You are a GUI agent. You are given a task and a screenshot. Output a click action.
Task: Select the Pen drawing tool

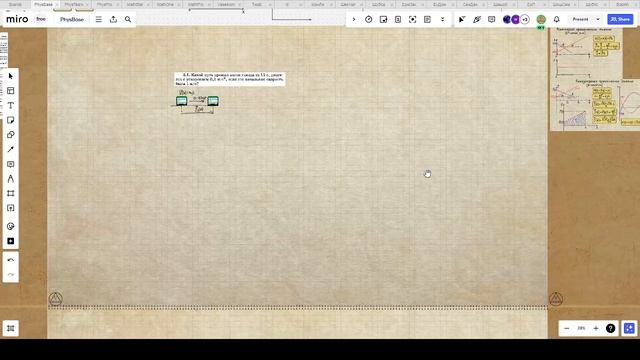point(11,179)
